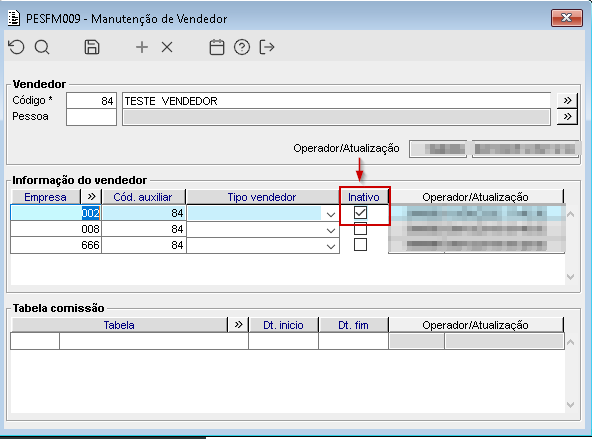Click the Cód. auxiliar column header
The height and width of the screenshot is (439, 592).
[143, 197]
